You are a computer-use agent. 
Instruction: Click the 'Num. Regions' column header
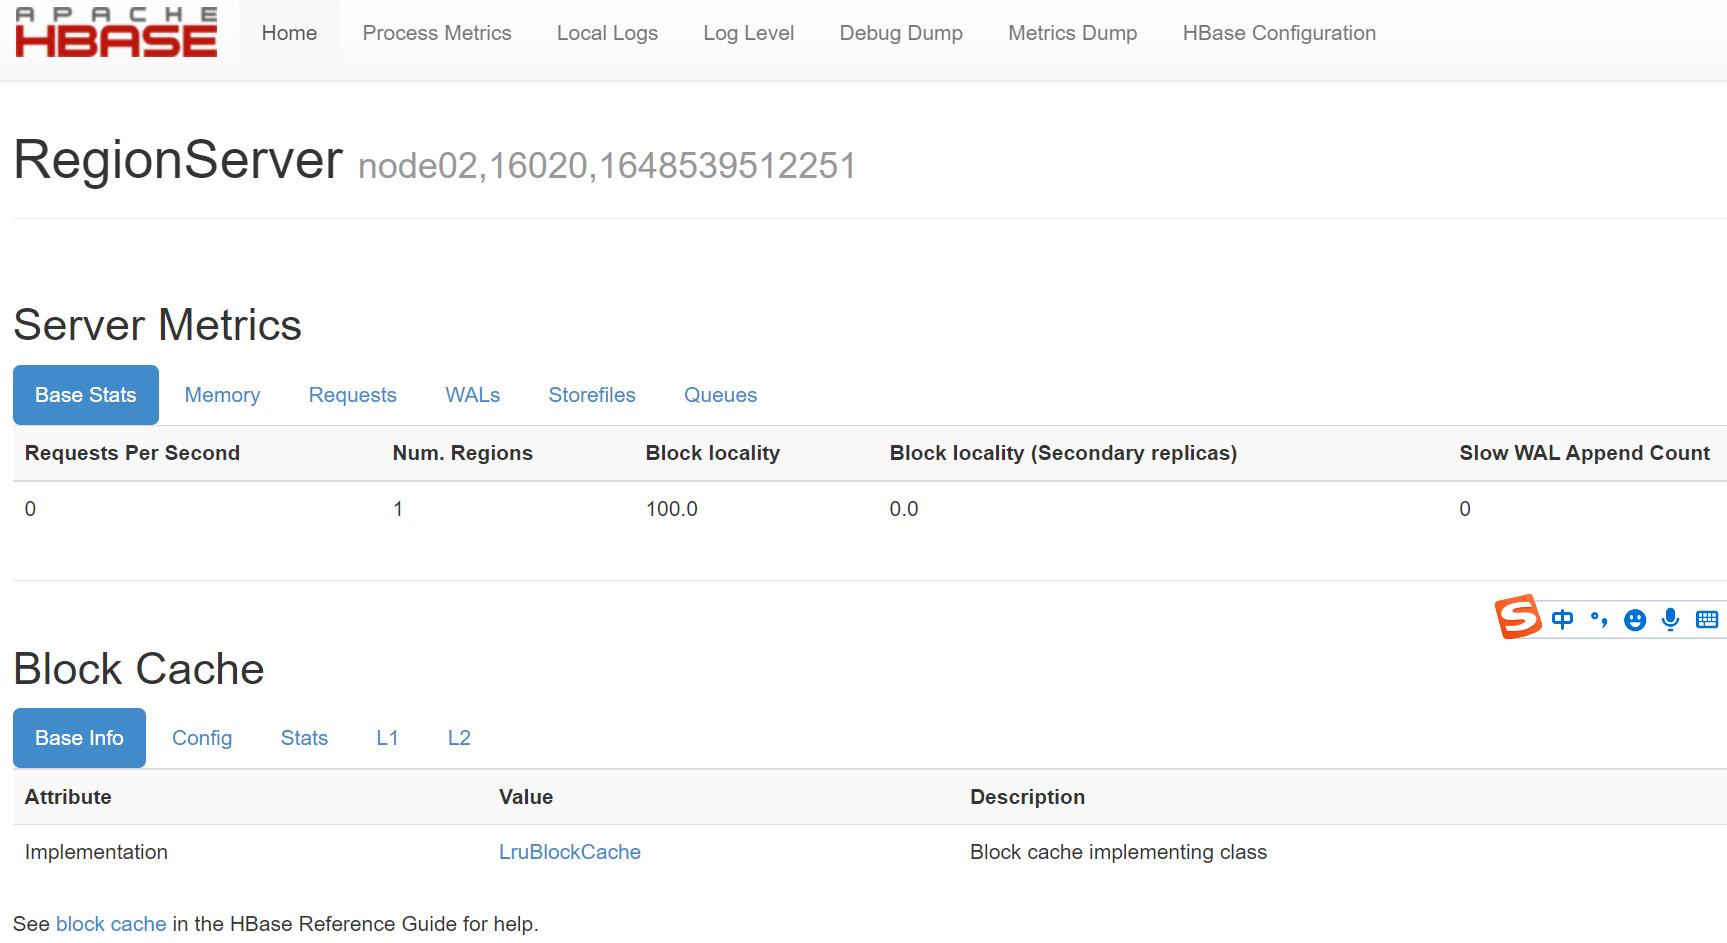(x=462, y=453)
